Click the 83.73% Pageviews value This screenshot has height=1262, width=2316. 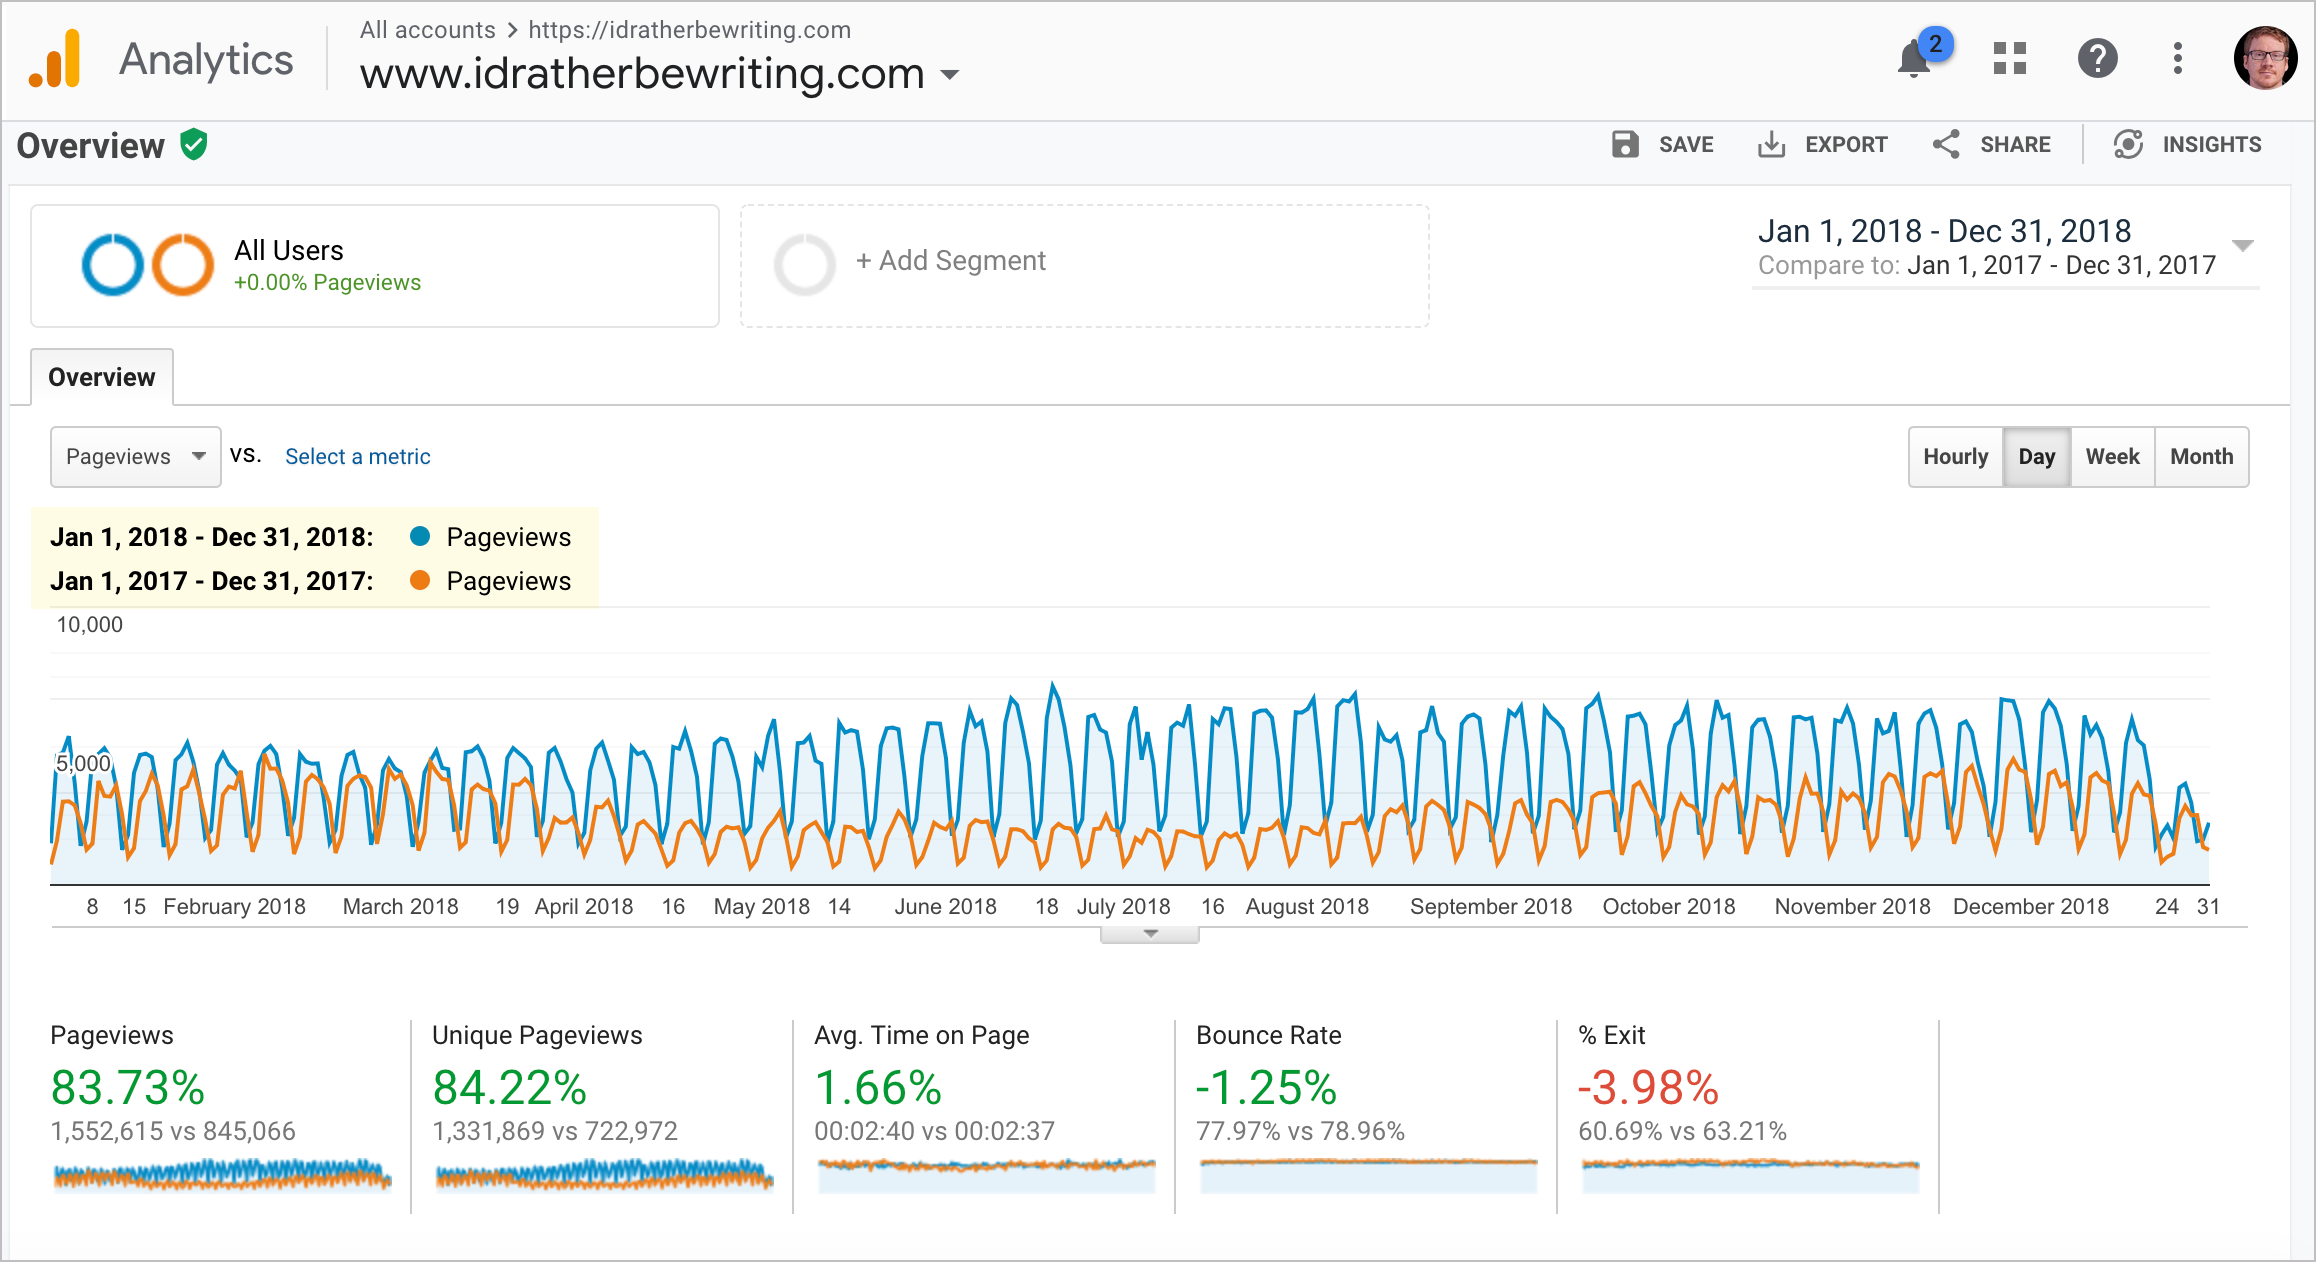click(x=127, y=1088)
